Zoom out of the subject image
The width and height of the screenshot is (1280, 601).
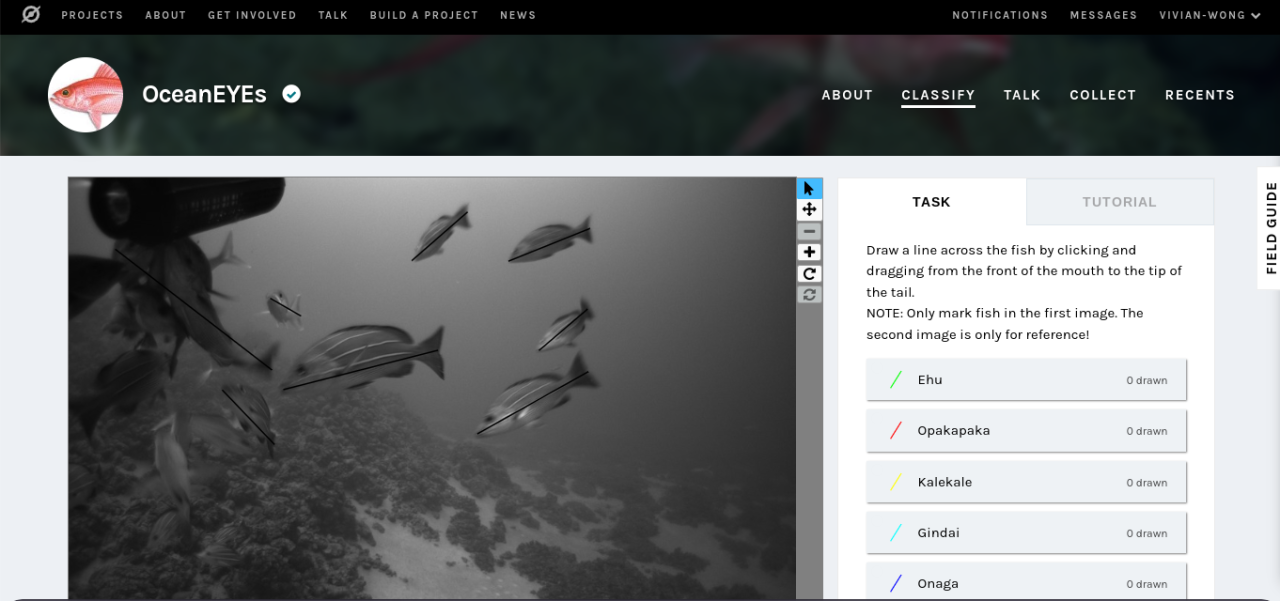point(809,231)
